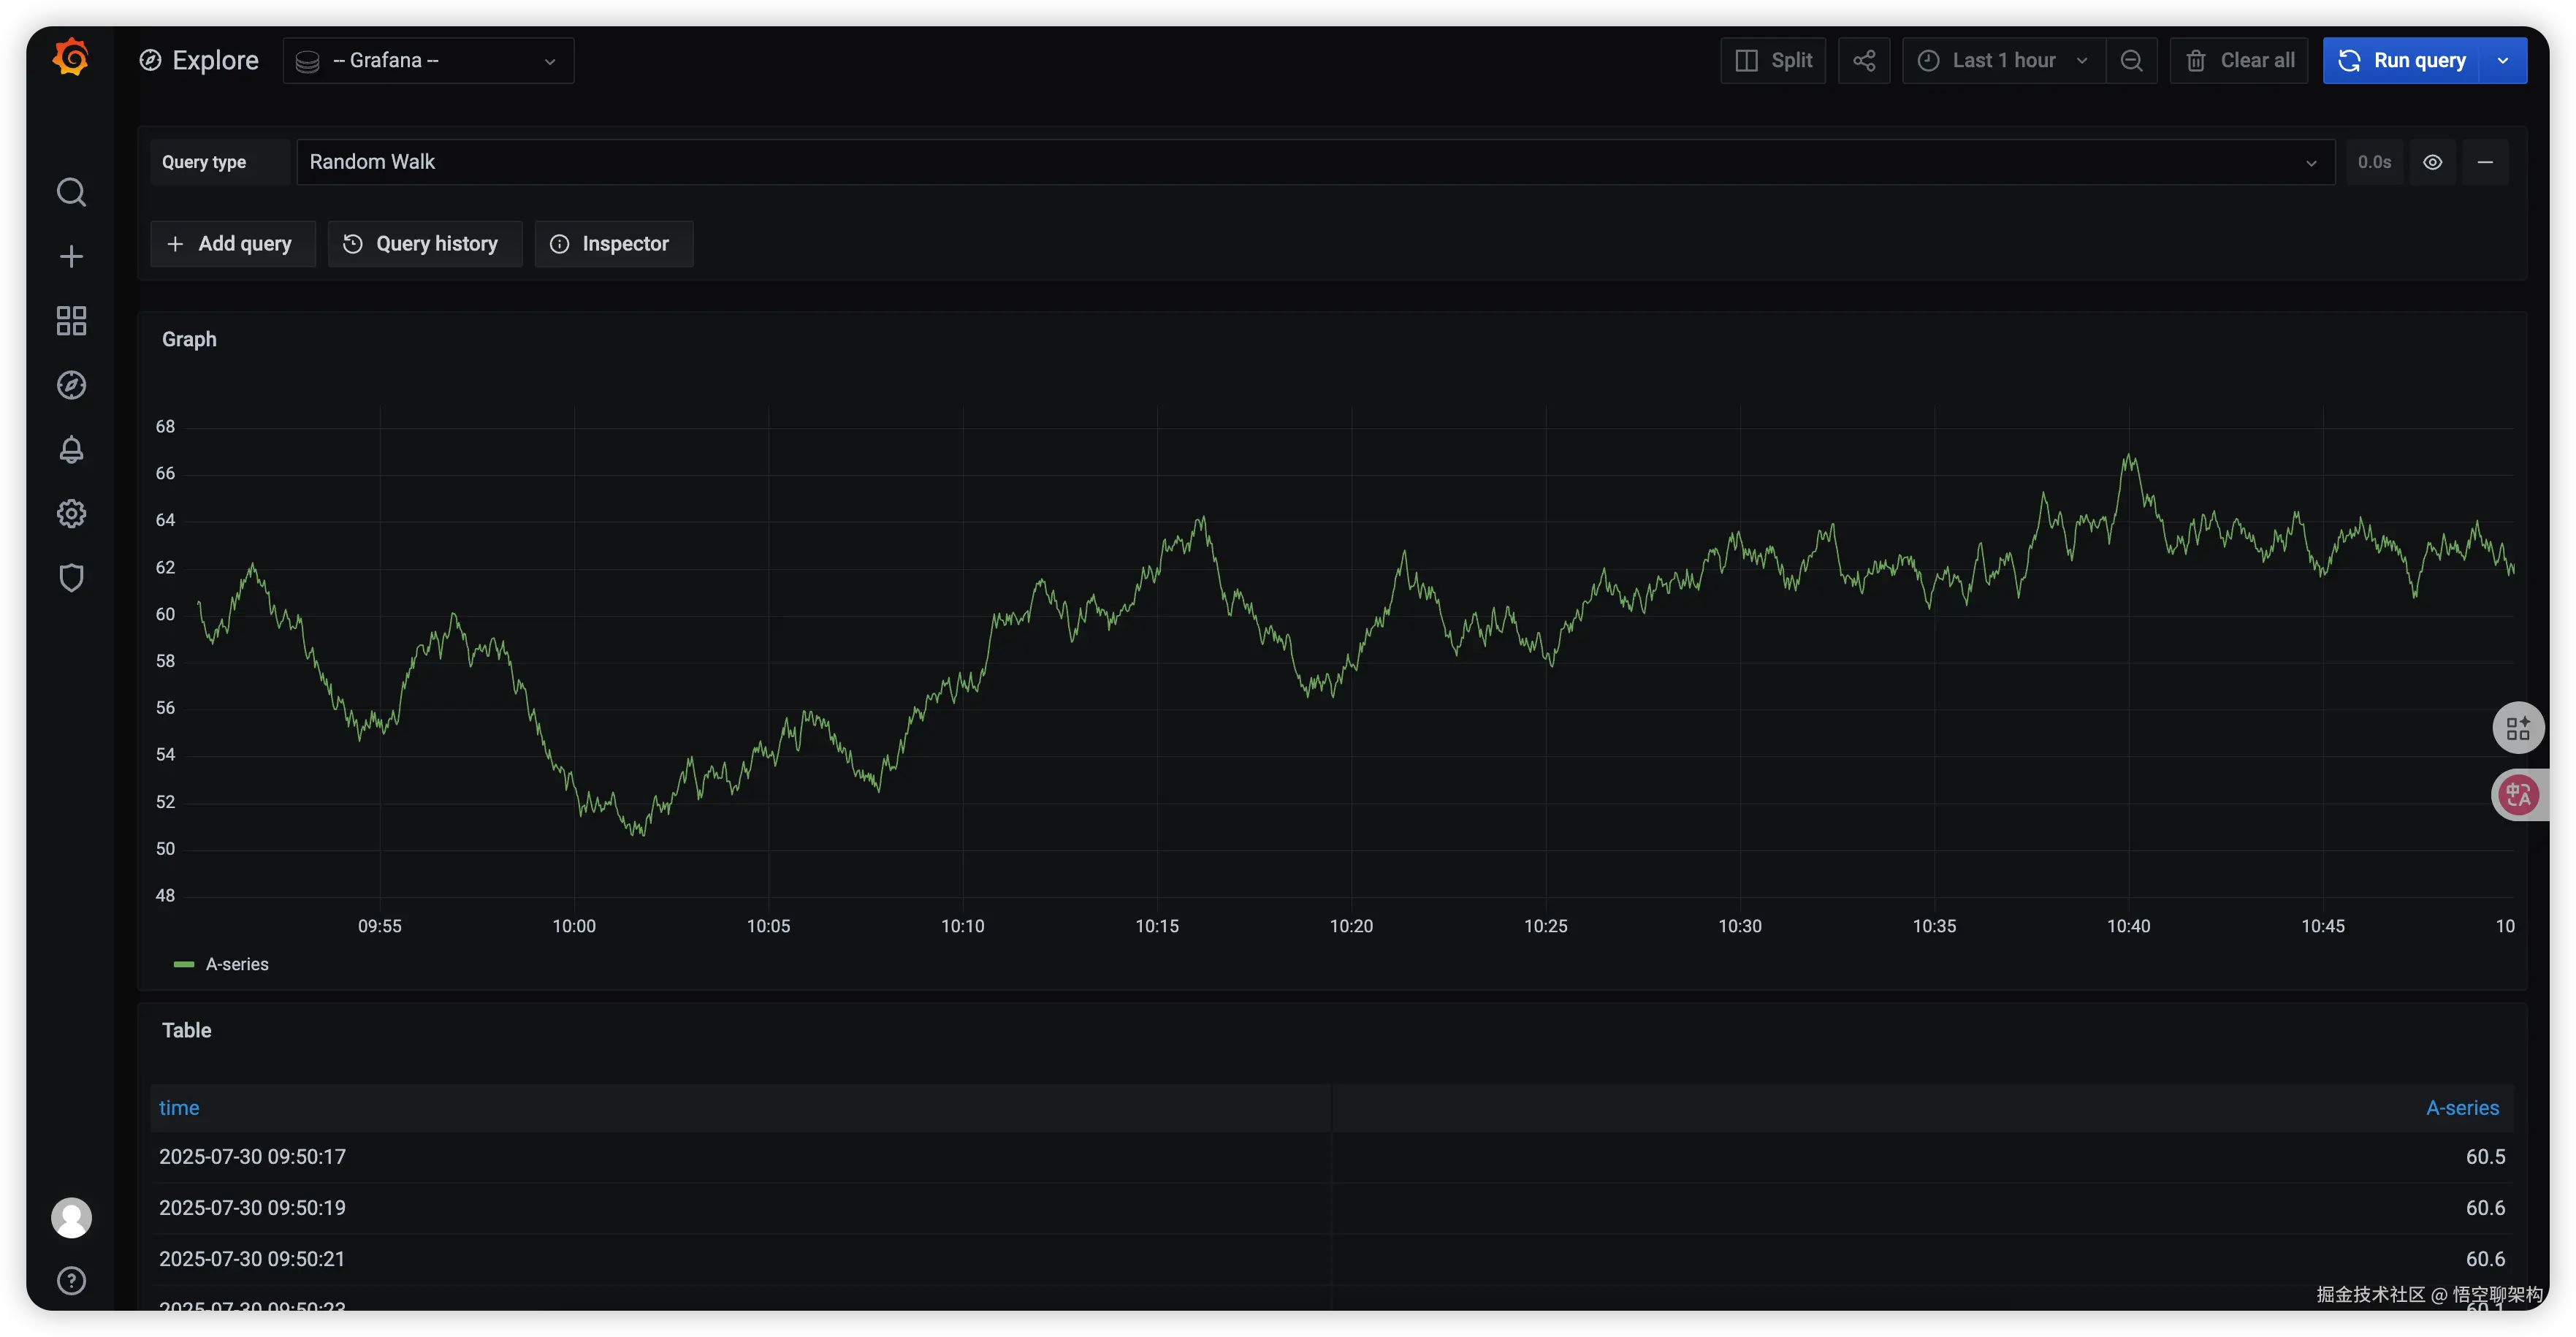2576x1337 pixels.
Task: Expand the Run query interval arrow
Action: tap(2503, 61)
